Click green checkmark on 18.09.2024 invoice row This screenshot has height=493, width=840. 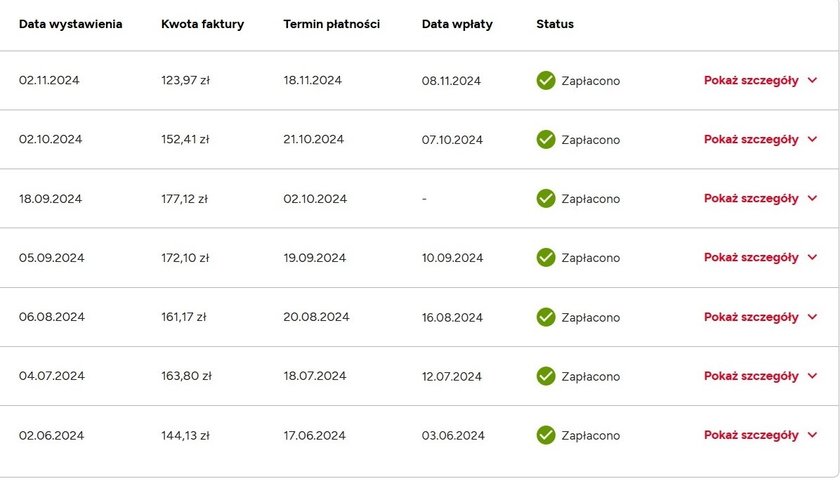pyautogui.click(x=546, y=198)
